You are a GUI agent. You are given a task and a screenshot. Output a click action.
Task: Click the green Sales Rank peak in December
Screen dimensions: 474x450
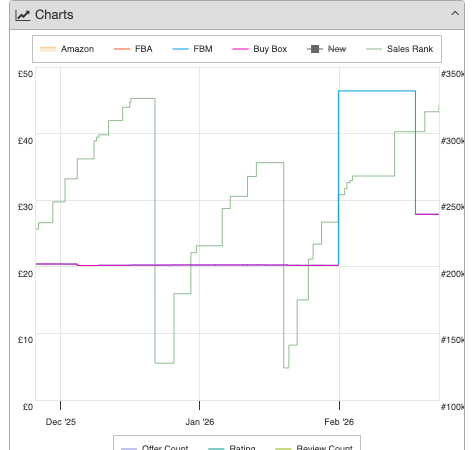click(x=143, y=98)
